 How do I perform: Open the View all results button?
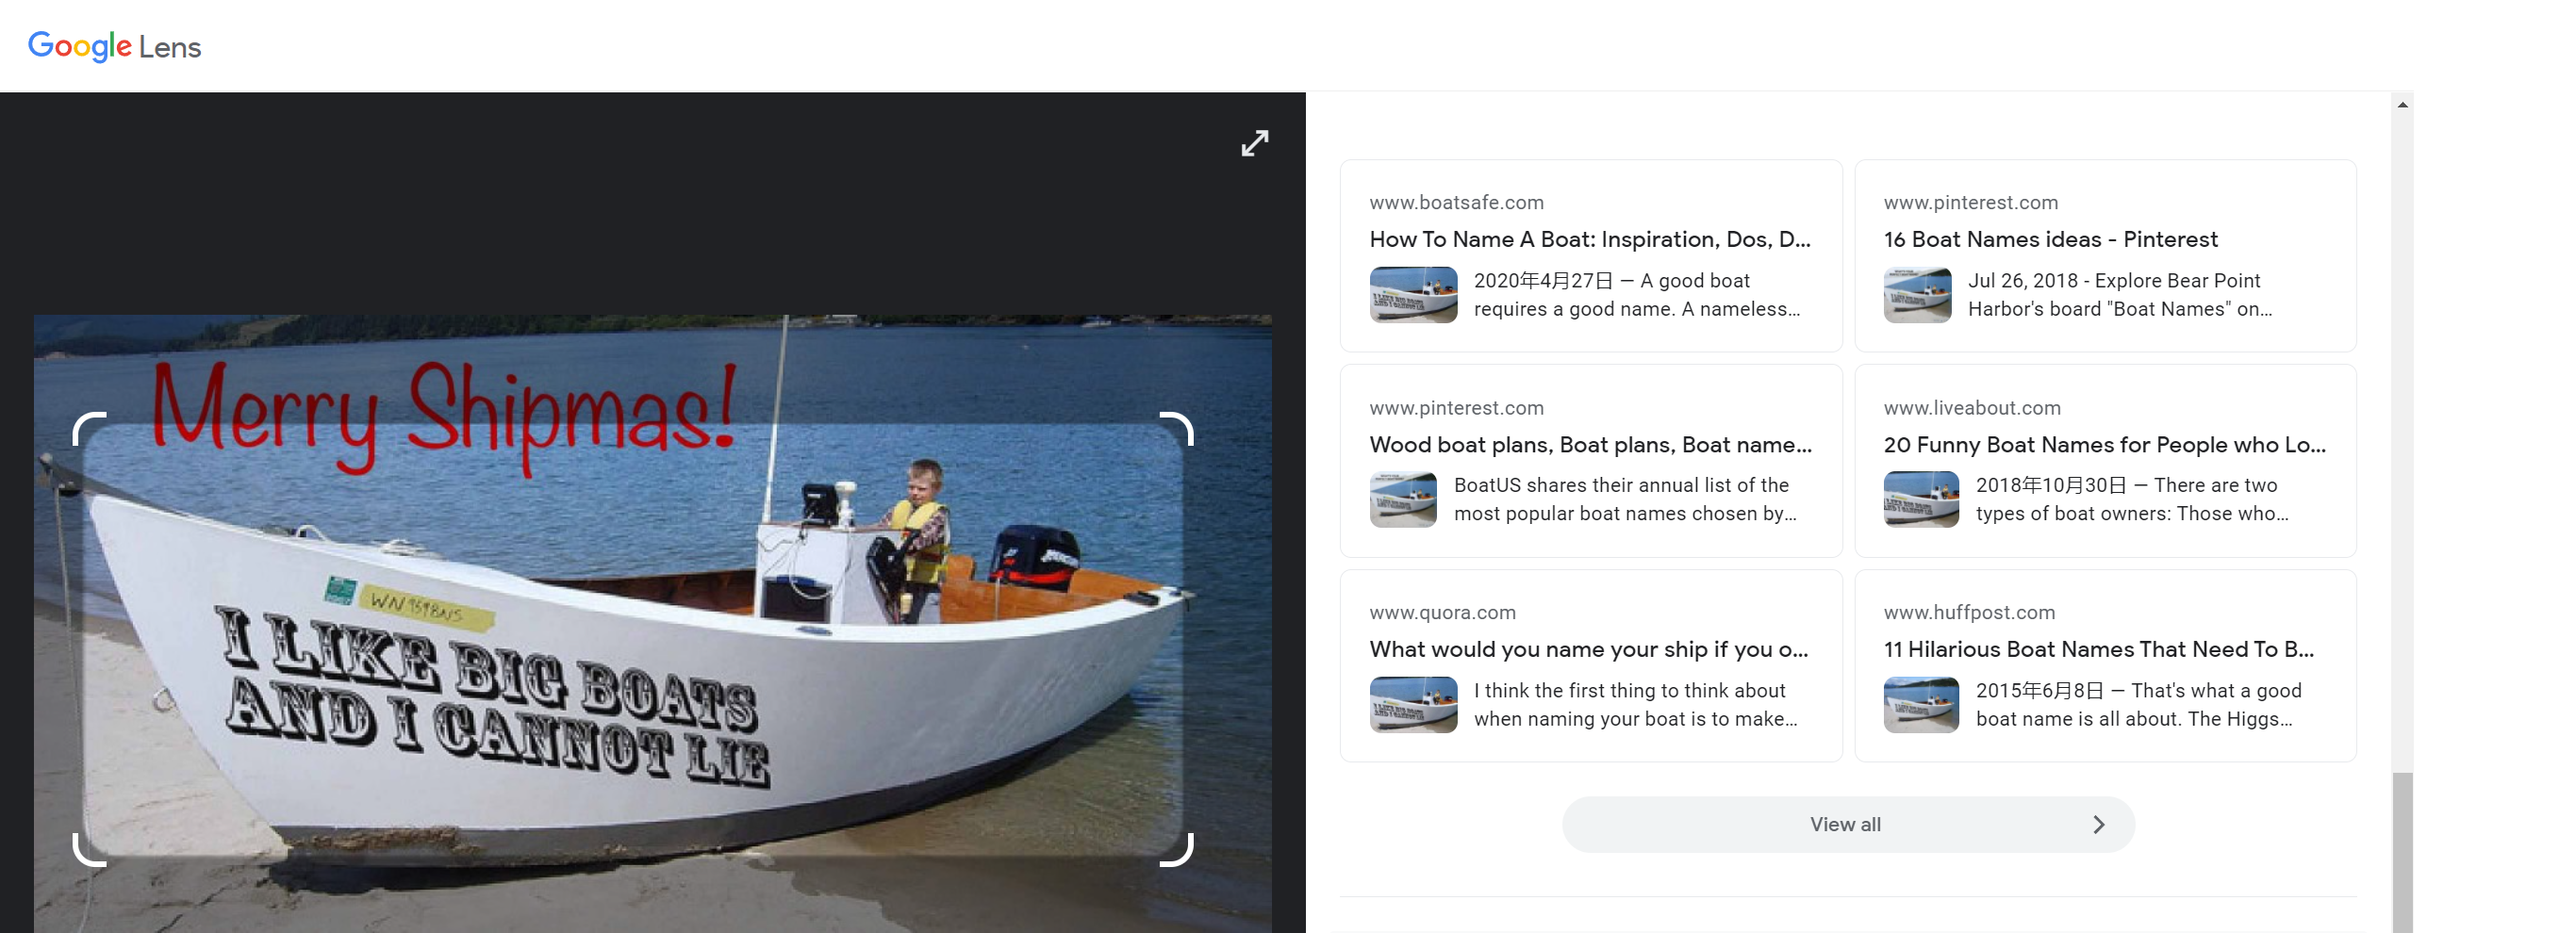[1848, 825]
